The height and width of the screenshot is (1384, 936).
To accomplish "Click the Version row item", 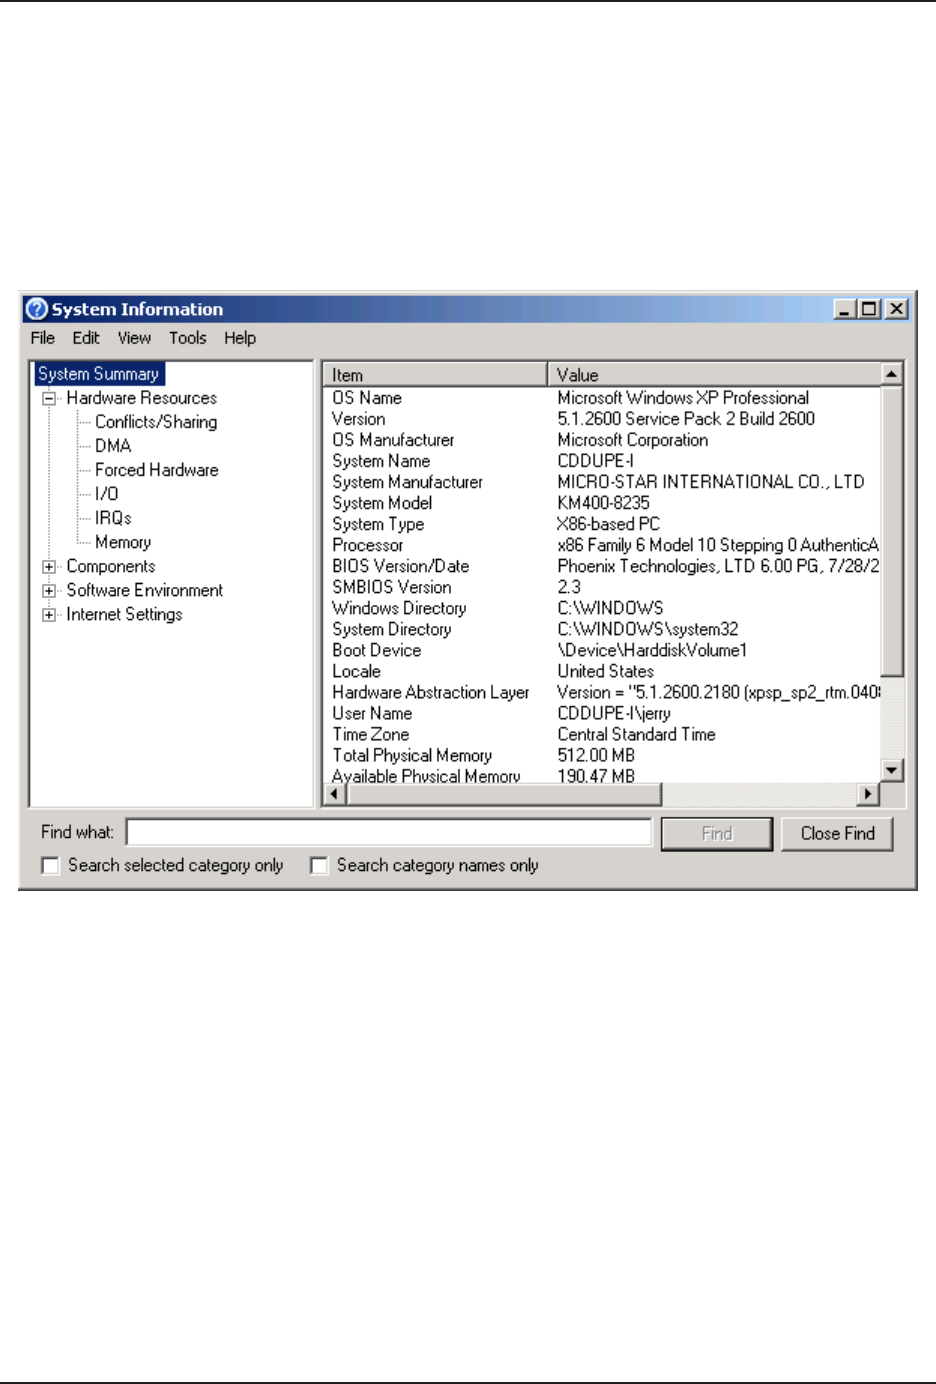I will click(x=359, y=419).
